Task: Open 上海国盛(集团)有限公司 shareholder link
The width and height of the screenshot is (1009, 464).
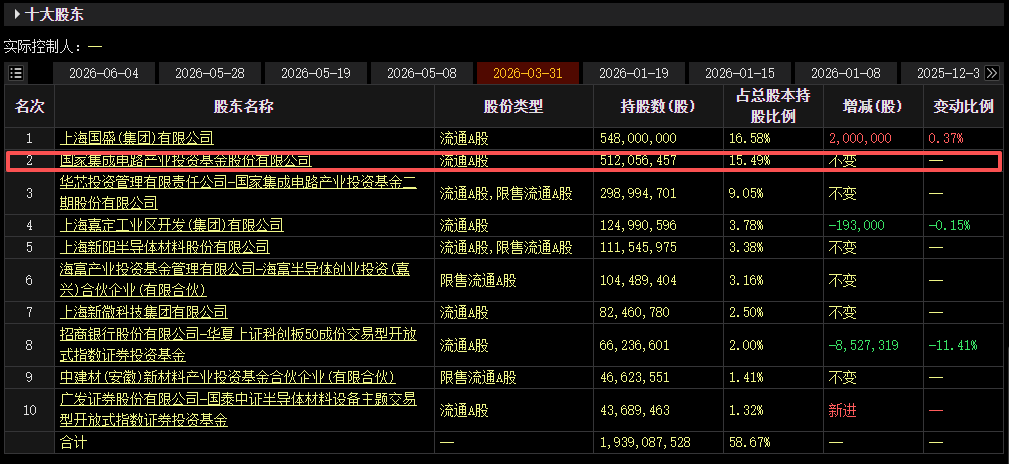Action: 136,138
